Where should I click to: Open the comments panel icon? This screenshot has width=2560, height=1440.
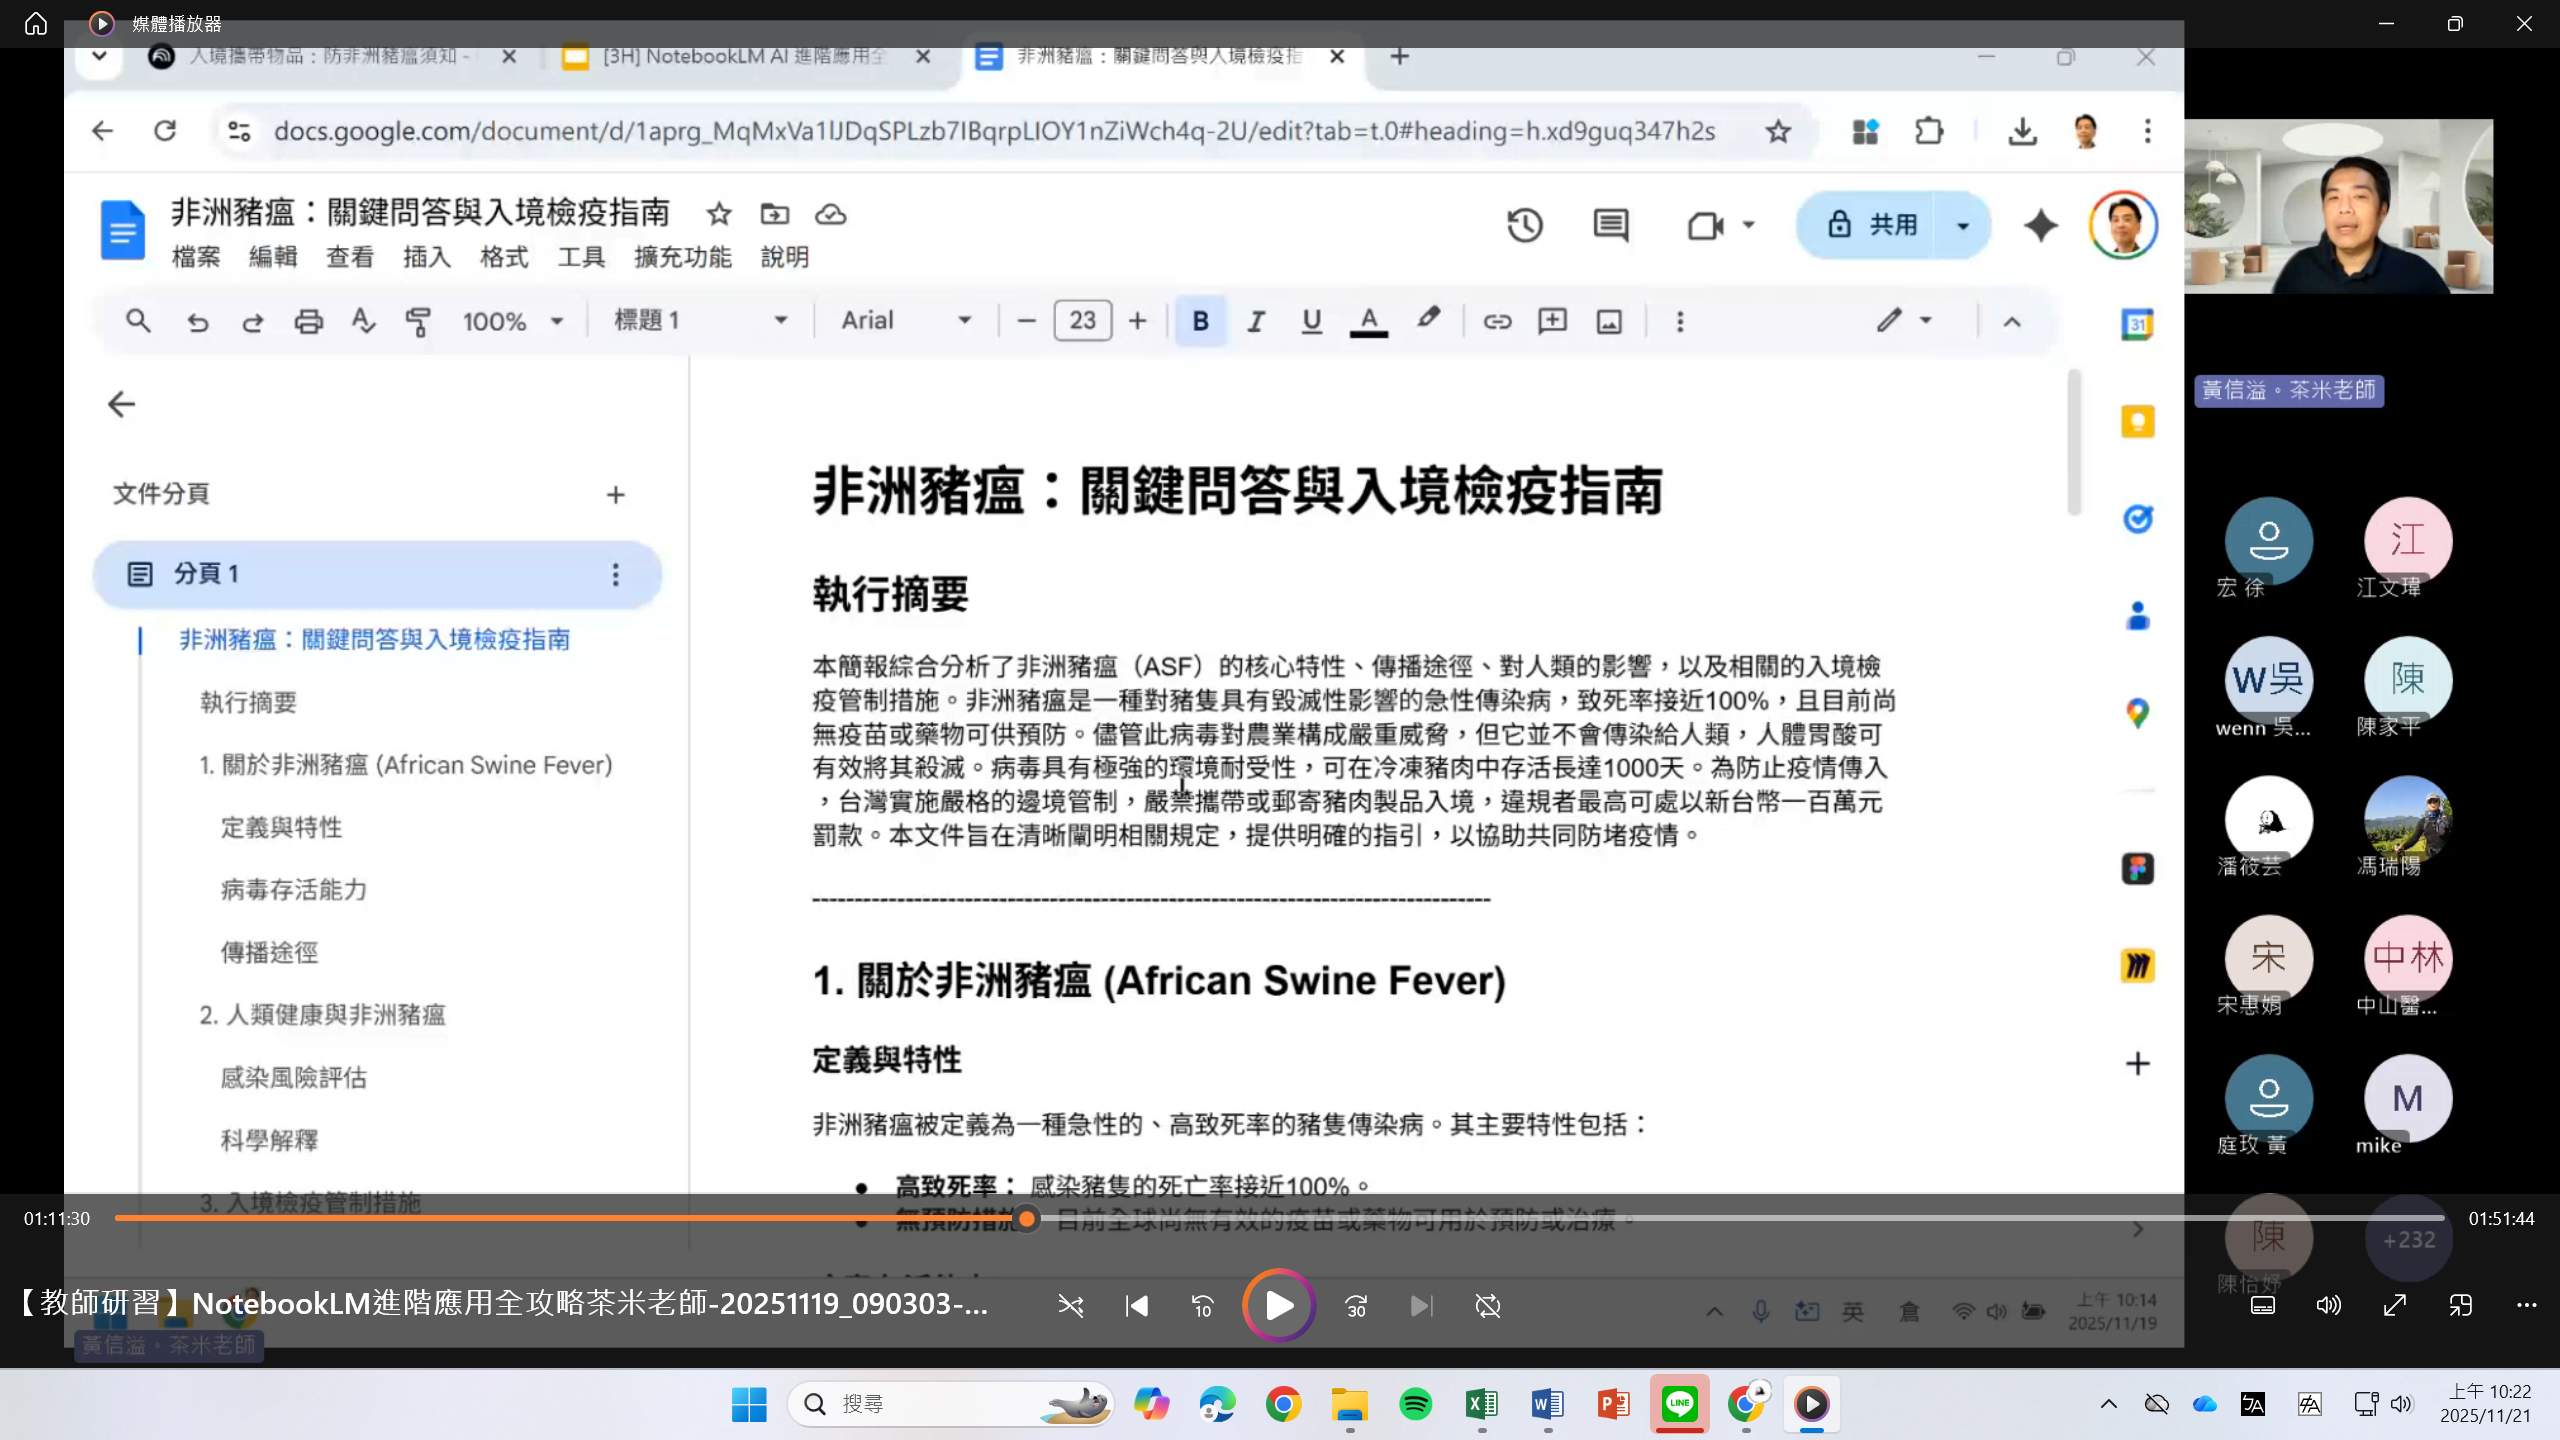point(1610,225)
